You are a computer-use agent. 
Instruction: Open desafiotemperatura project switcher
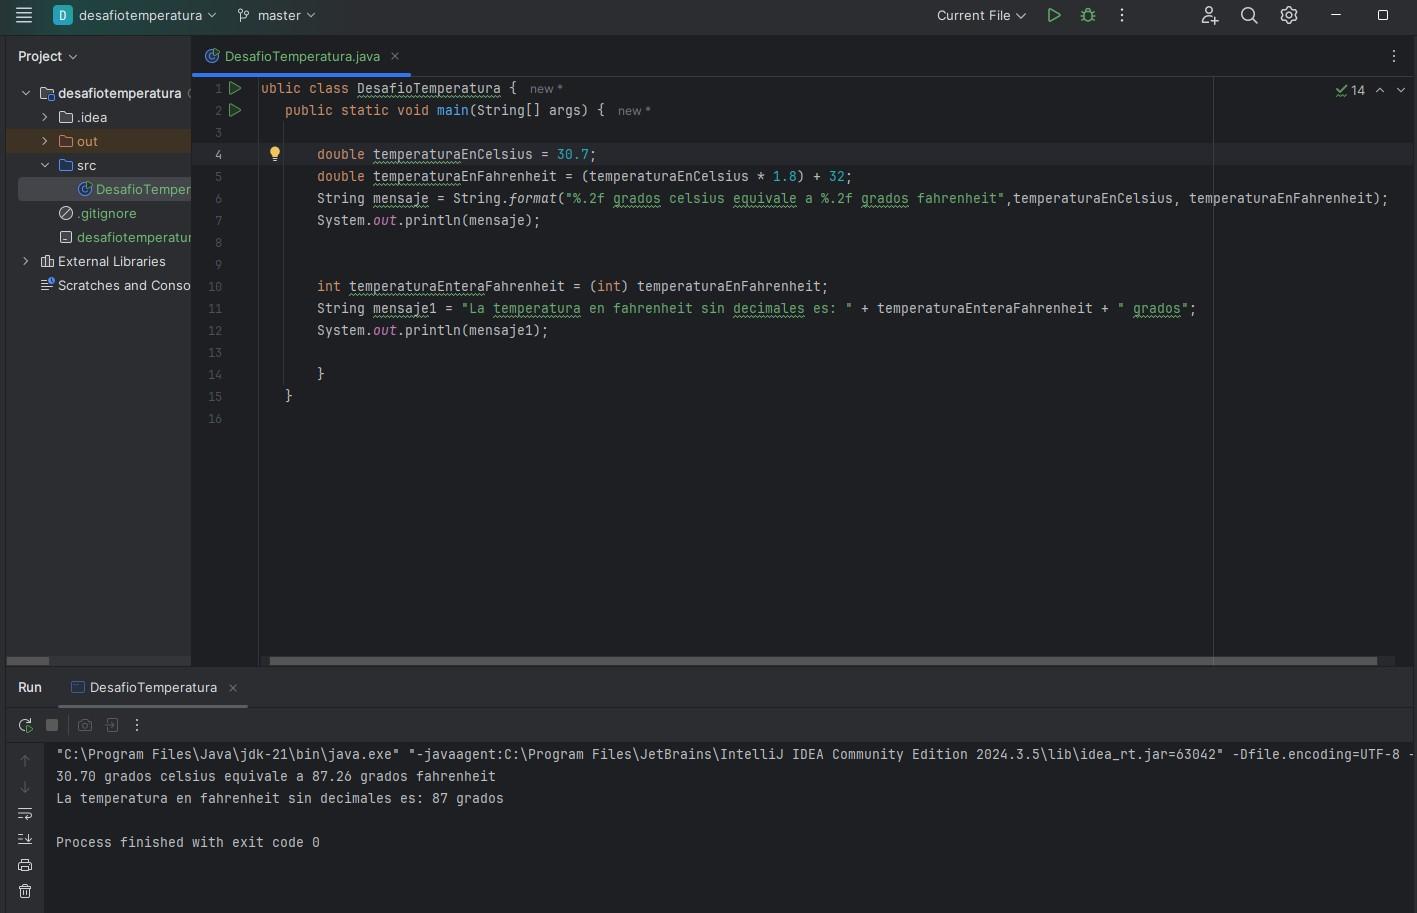pyautogui.click(x=135, y=15)
